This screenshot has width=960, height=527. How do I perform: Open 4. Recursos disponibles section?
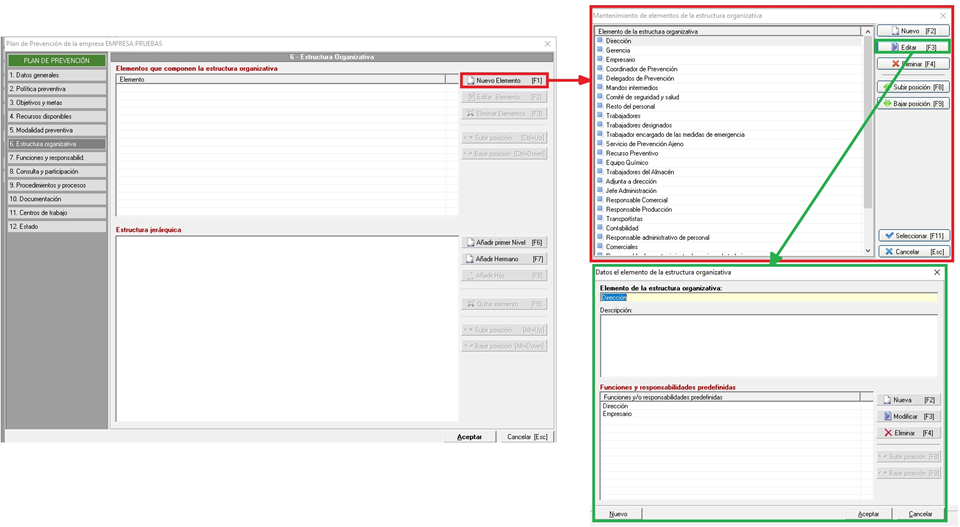(x=56, y=116)
